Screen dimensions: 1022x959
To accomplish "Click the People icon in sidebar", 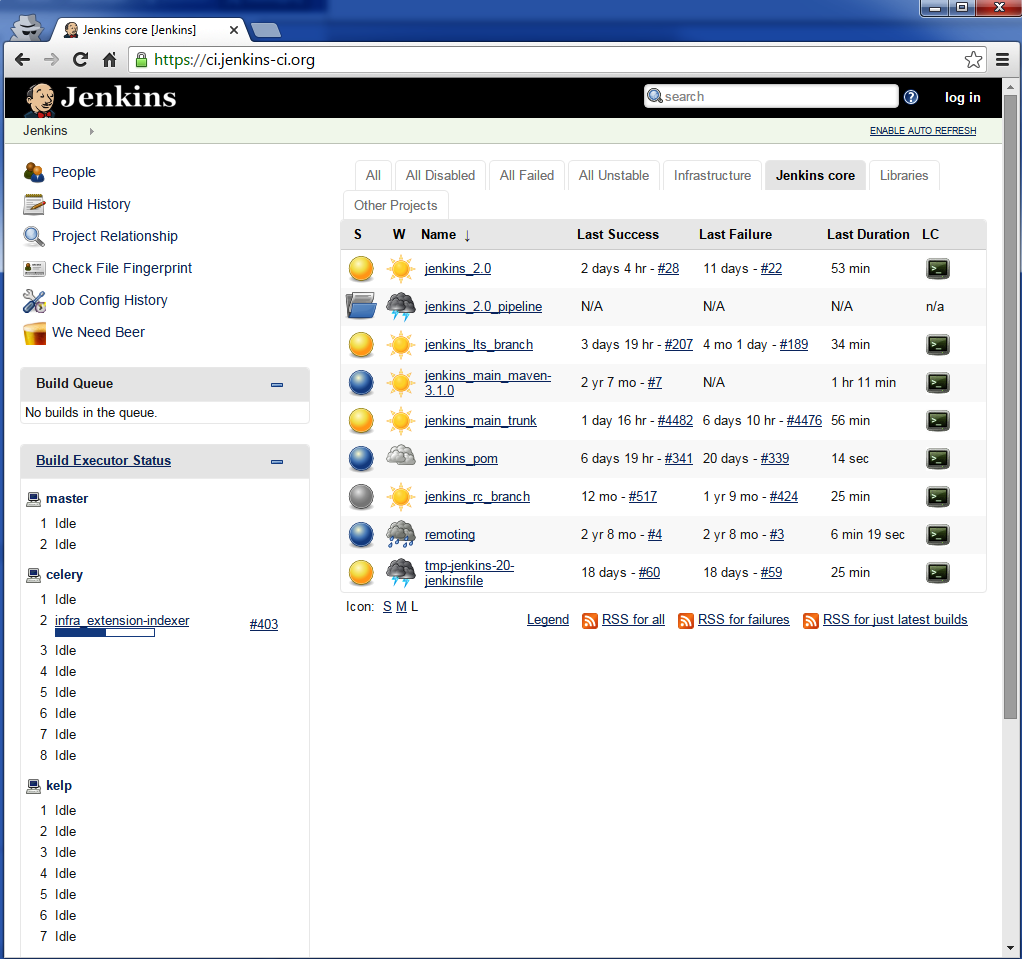I will pos(34,172).
